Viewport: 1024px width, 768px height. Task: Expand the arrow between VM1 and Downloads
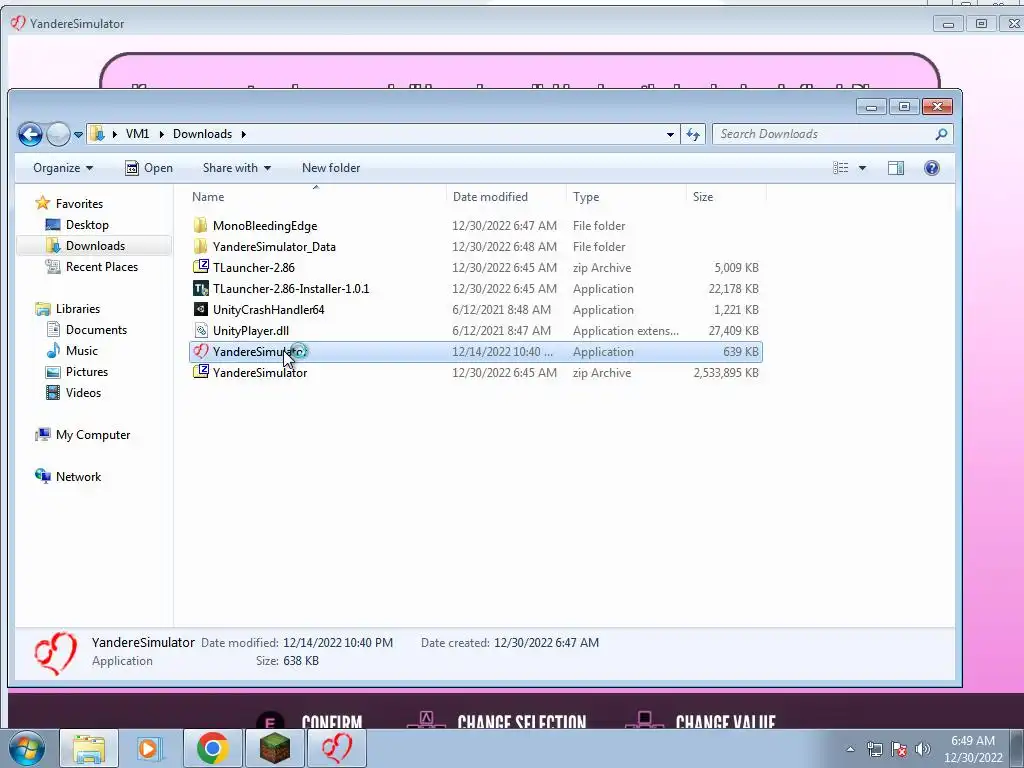161,134
